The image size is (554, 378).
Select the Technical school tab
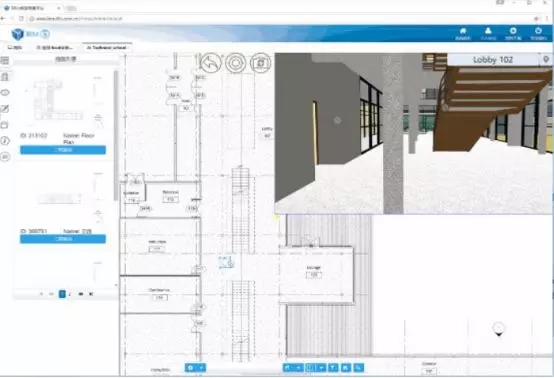[x=107, y=47]
